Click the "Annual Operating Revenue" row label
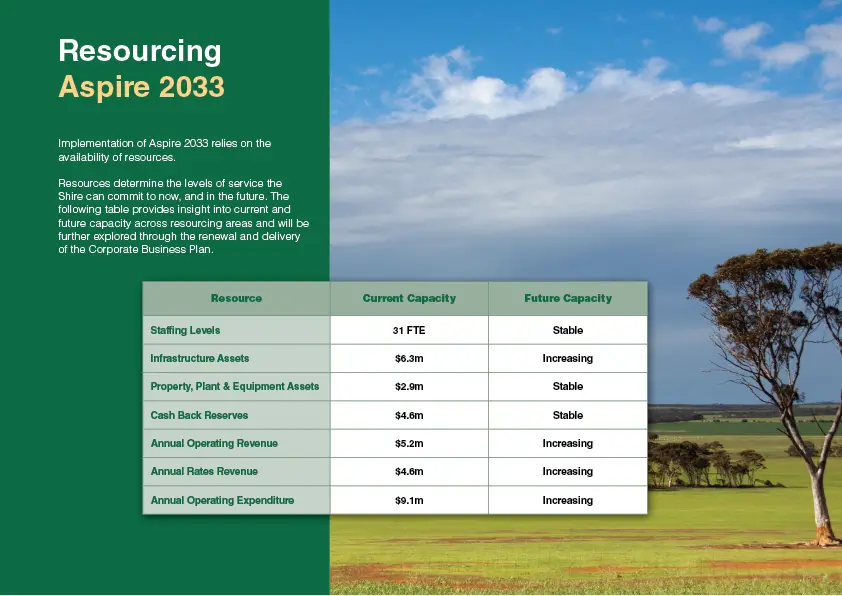 pyautogui.click(x=214, y=443)
